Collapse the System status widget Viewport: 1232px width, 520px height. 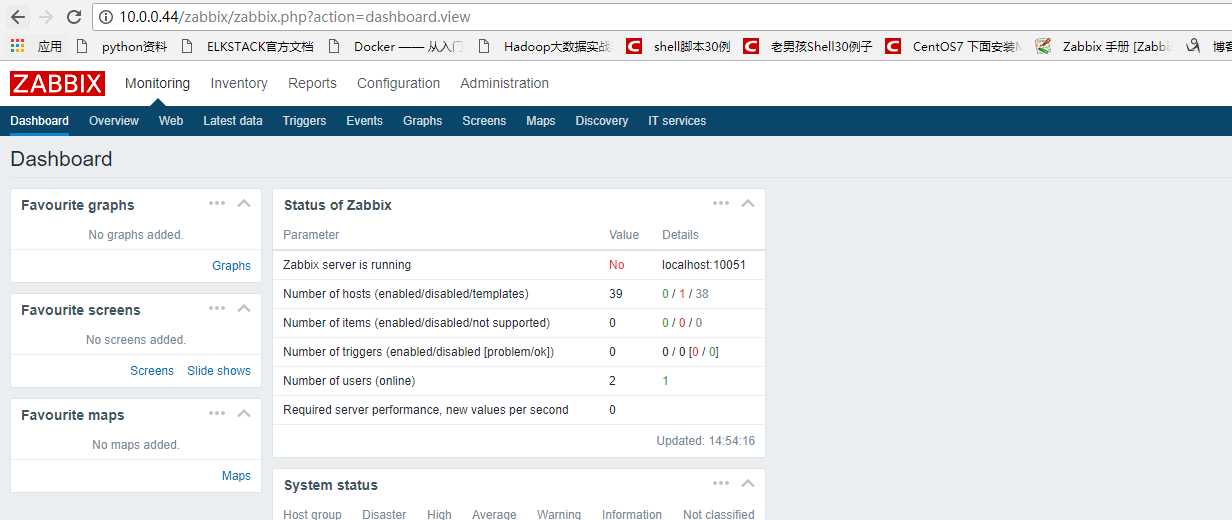point(748,483)
